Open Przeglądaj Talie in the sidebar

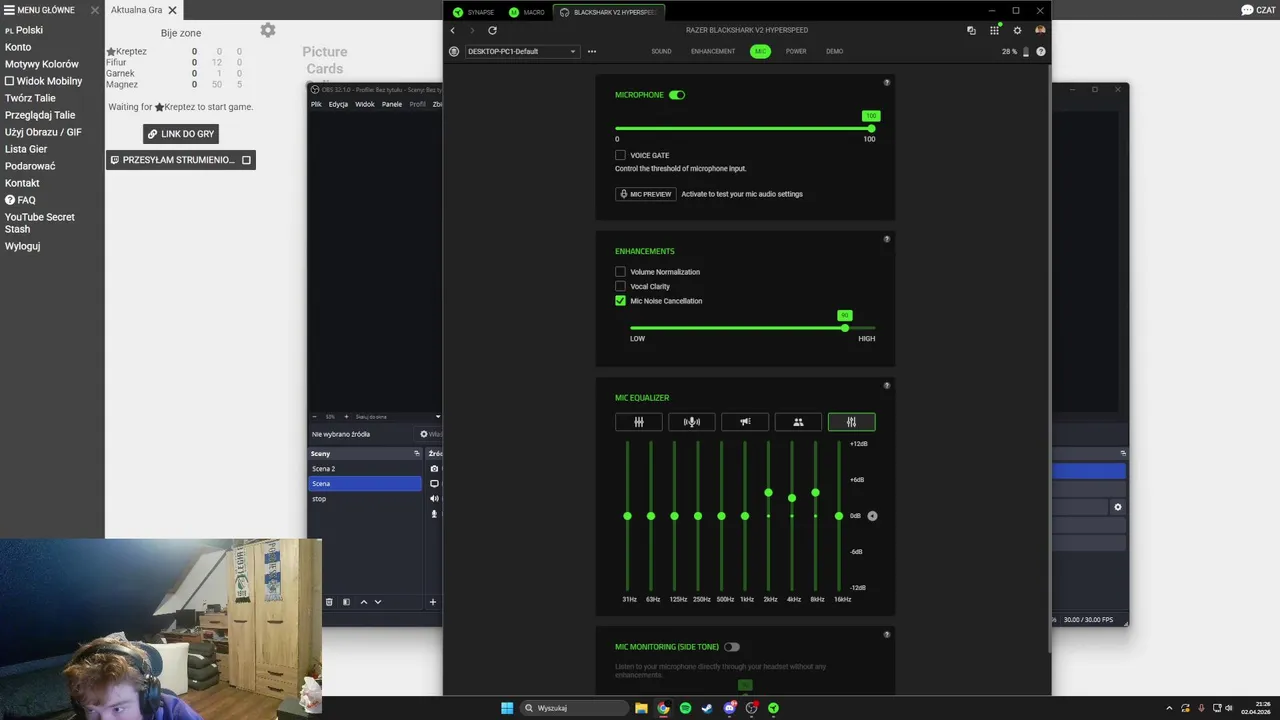[x=40, y=115]
